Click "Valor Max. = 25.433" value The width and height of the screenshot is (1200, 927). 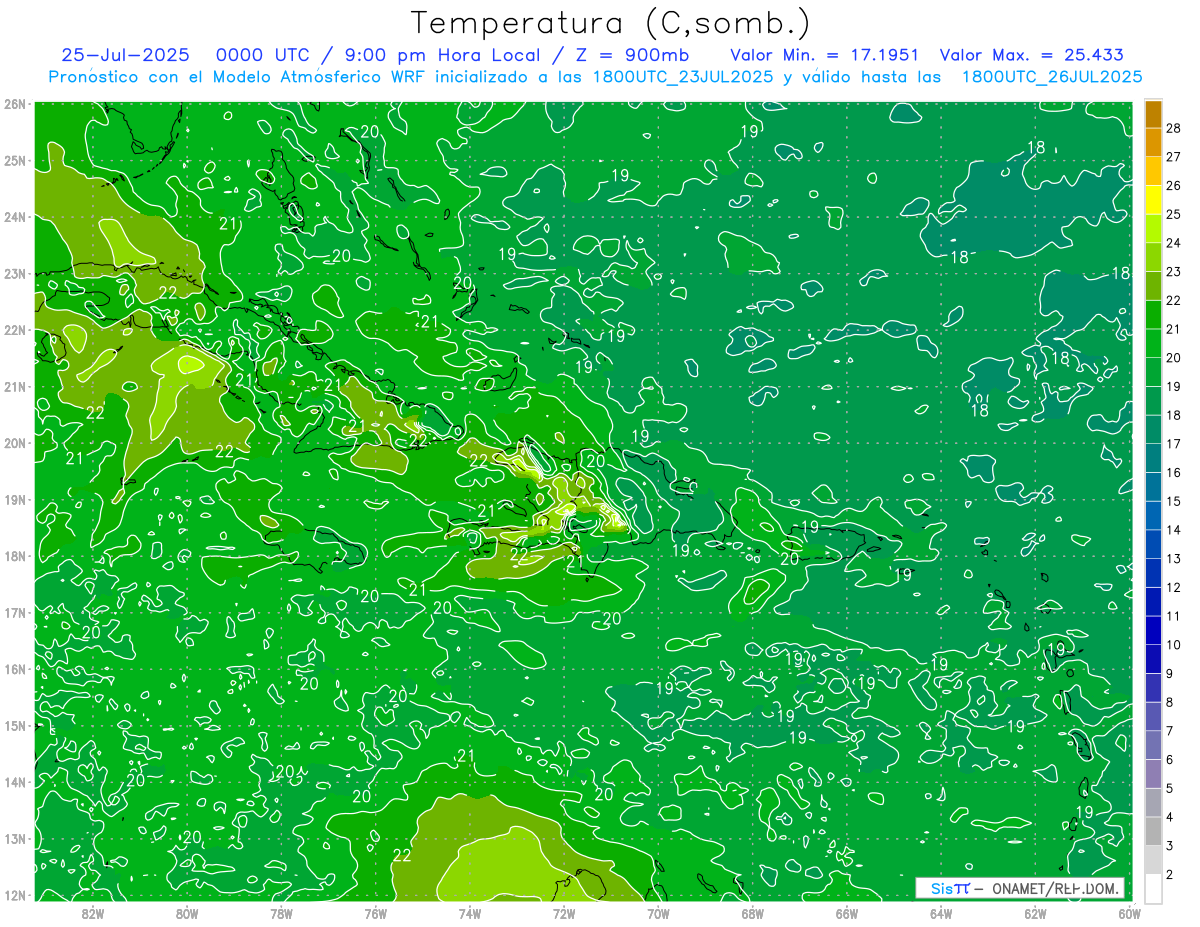pyautogui.click(x=1031, y=55)
